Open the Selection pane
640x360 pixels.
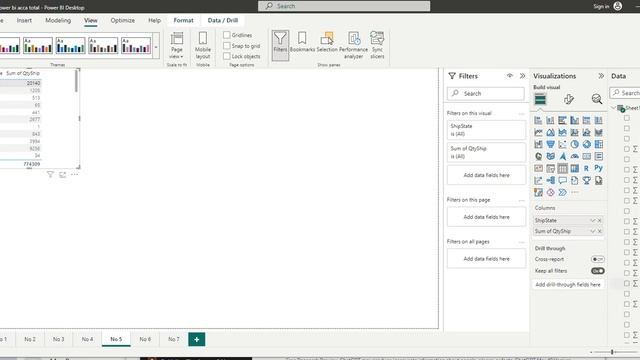click(x=327, y=42)
